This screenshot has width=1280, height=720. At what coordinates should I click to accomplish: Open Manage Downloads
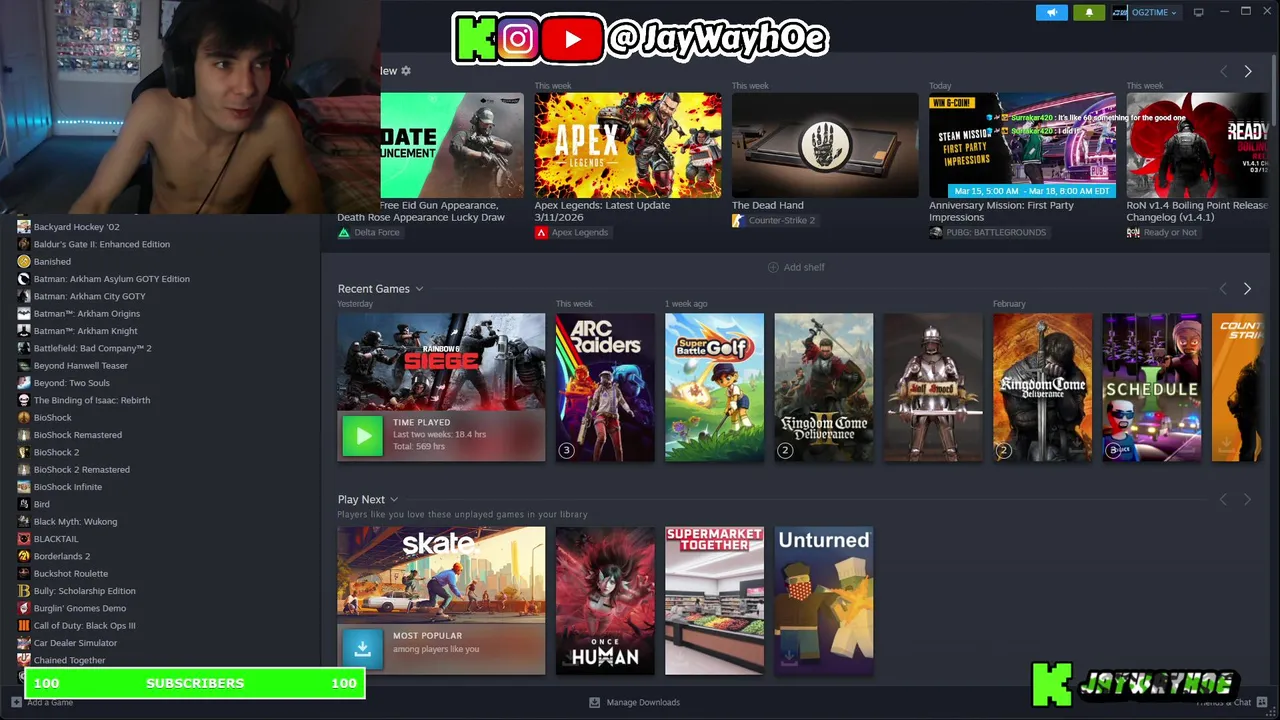coord(635,702)
